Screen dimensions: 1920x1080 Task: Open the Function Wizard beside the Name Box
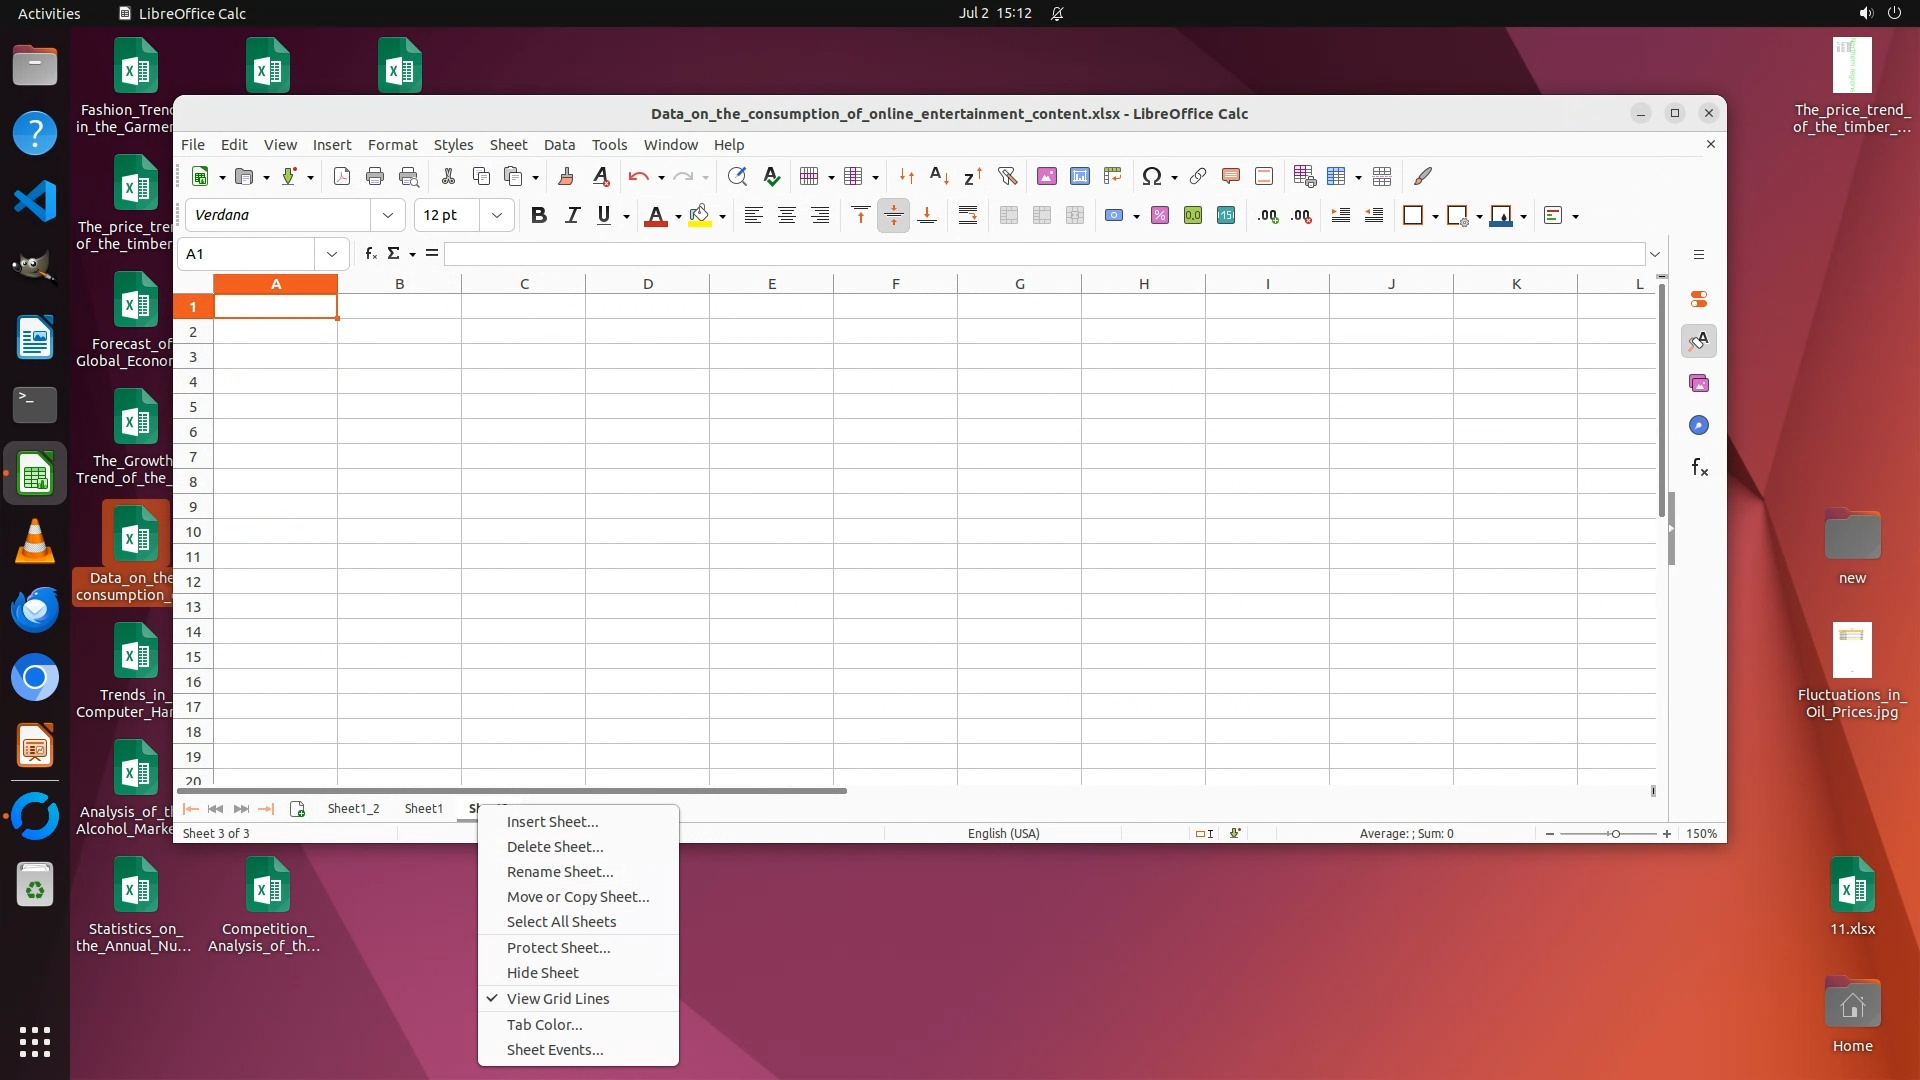pos(370,254)
